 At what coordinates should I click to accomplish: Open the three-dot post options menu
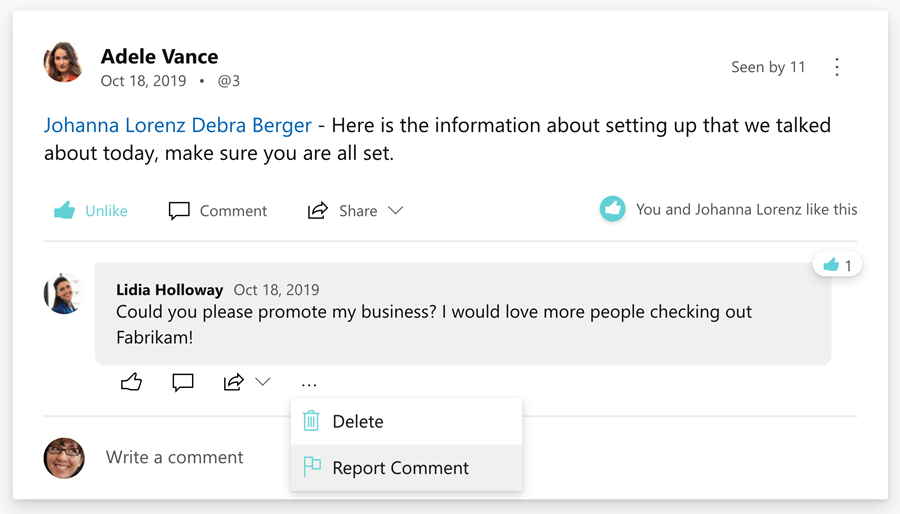[x=837, y=67]
